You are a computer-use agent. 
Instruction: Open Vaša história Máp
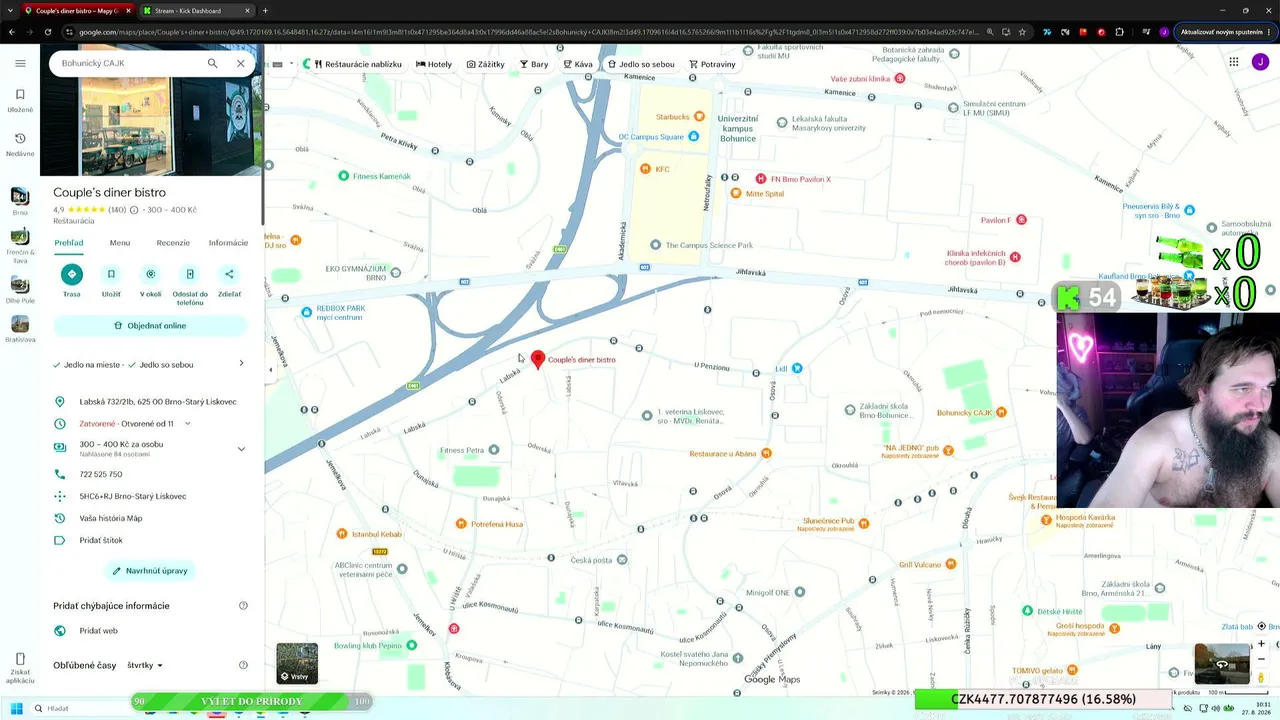click(111, 518)
